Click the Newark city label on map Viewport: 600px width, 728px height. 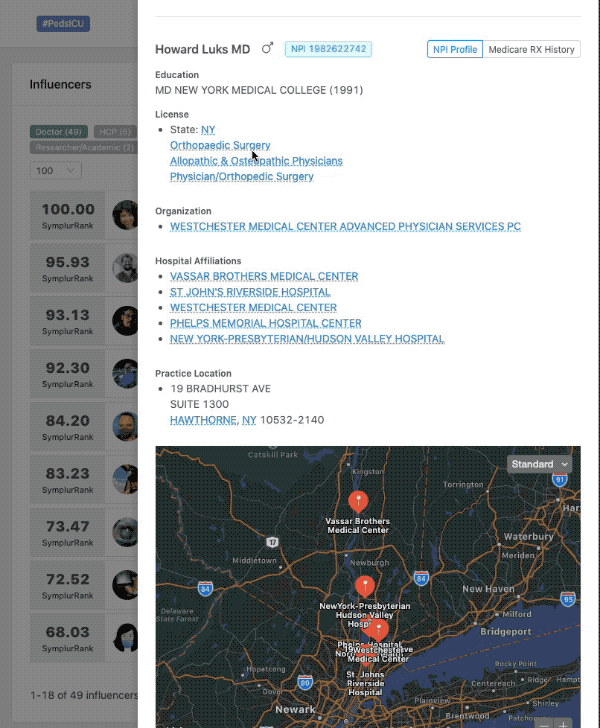tap(295, 709)
